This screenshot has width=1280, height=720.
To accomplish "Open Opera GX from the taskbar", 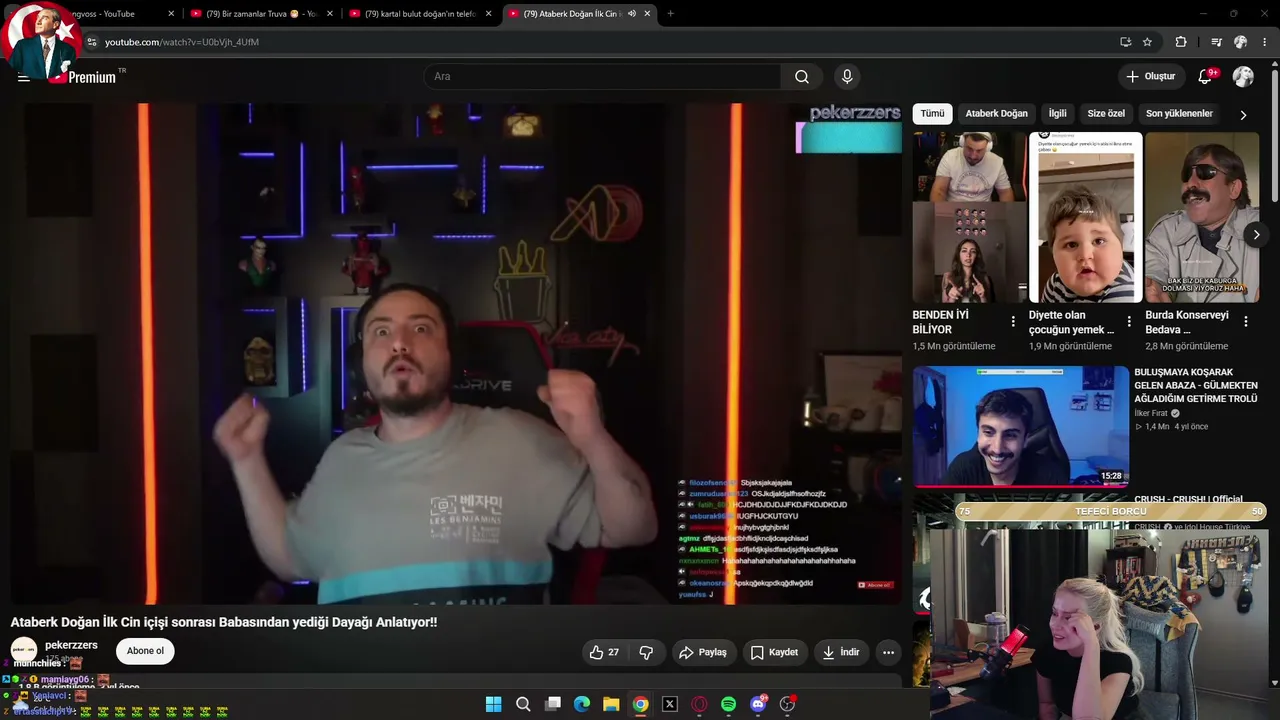I will click(x=699, y=704).
